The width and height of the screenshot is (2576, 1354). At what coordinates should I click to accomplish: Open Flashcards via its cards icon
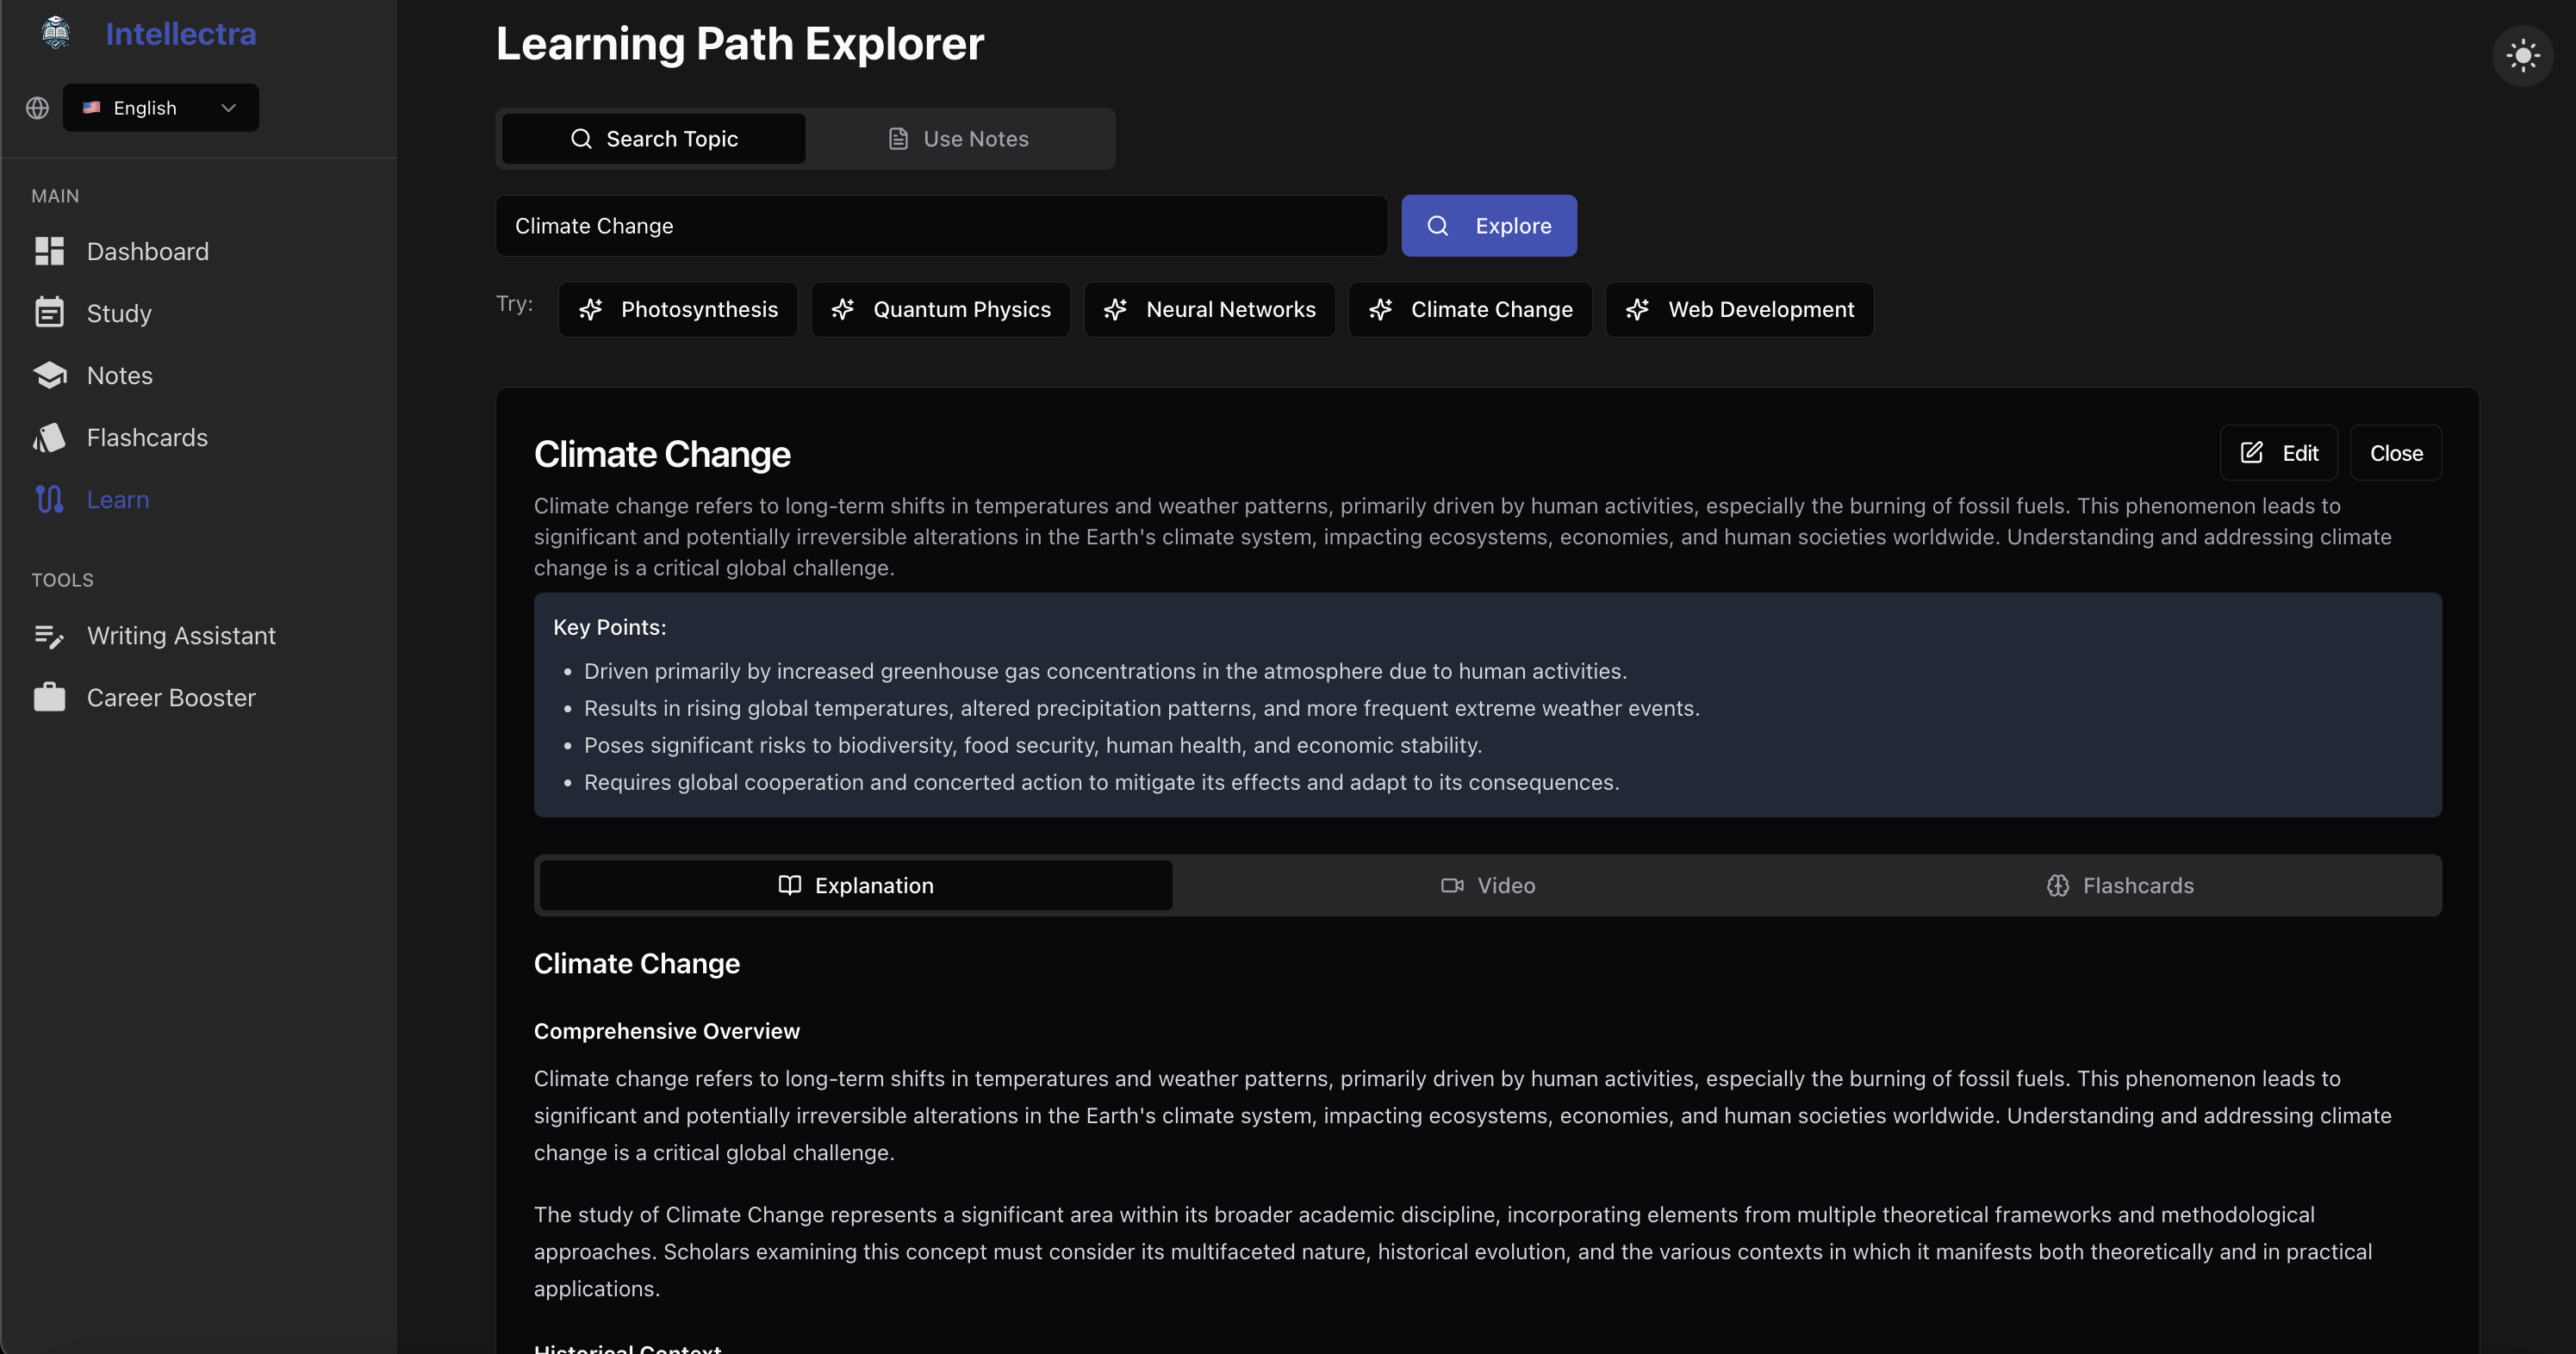point(49,437)
